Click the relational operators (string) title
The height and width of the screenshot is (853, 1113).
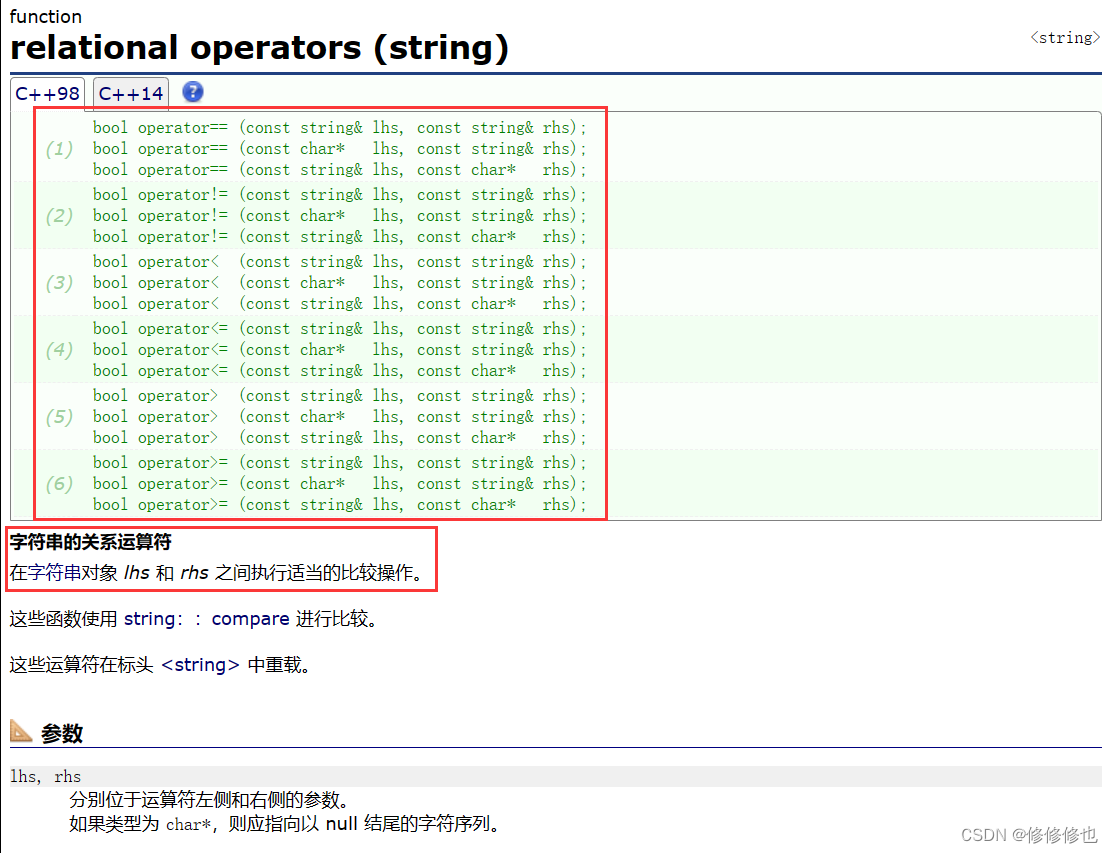click(260, 47)
